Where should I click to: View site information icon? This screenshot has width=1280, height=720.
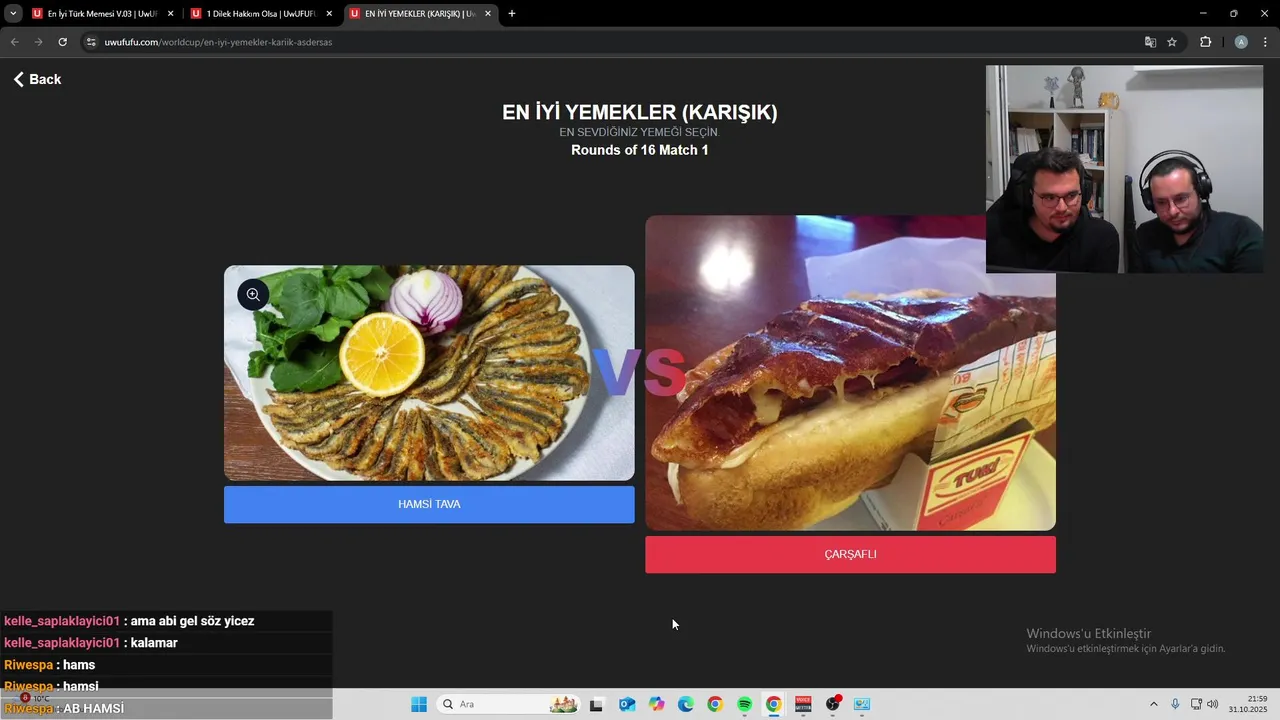91,42
